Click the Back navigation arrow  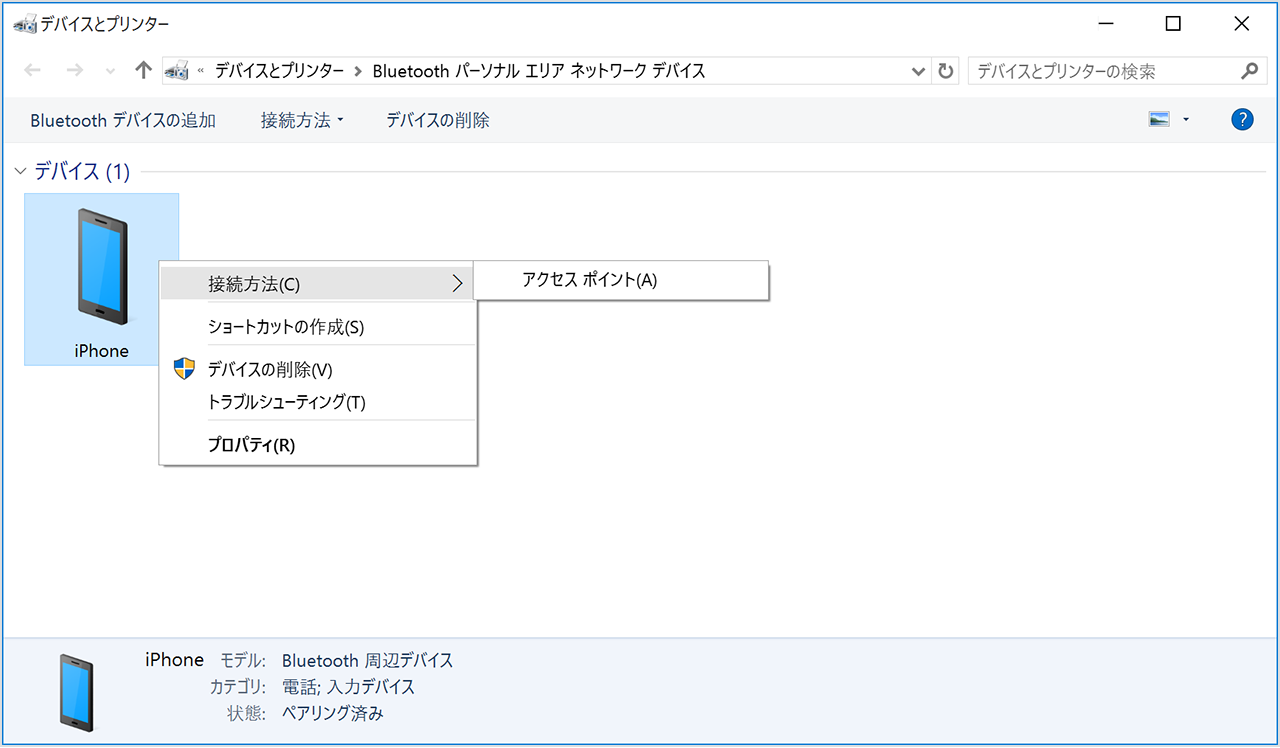(x=32, y=71)
